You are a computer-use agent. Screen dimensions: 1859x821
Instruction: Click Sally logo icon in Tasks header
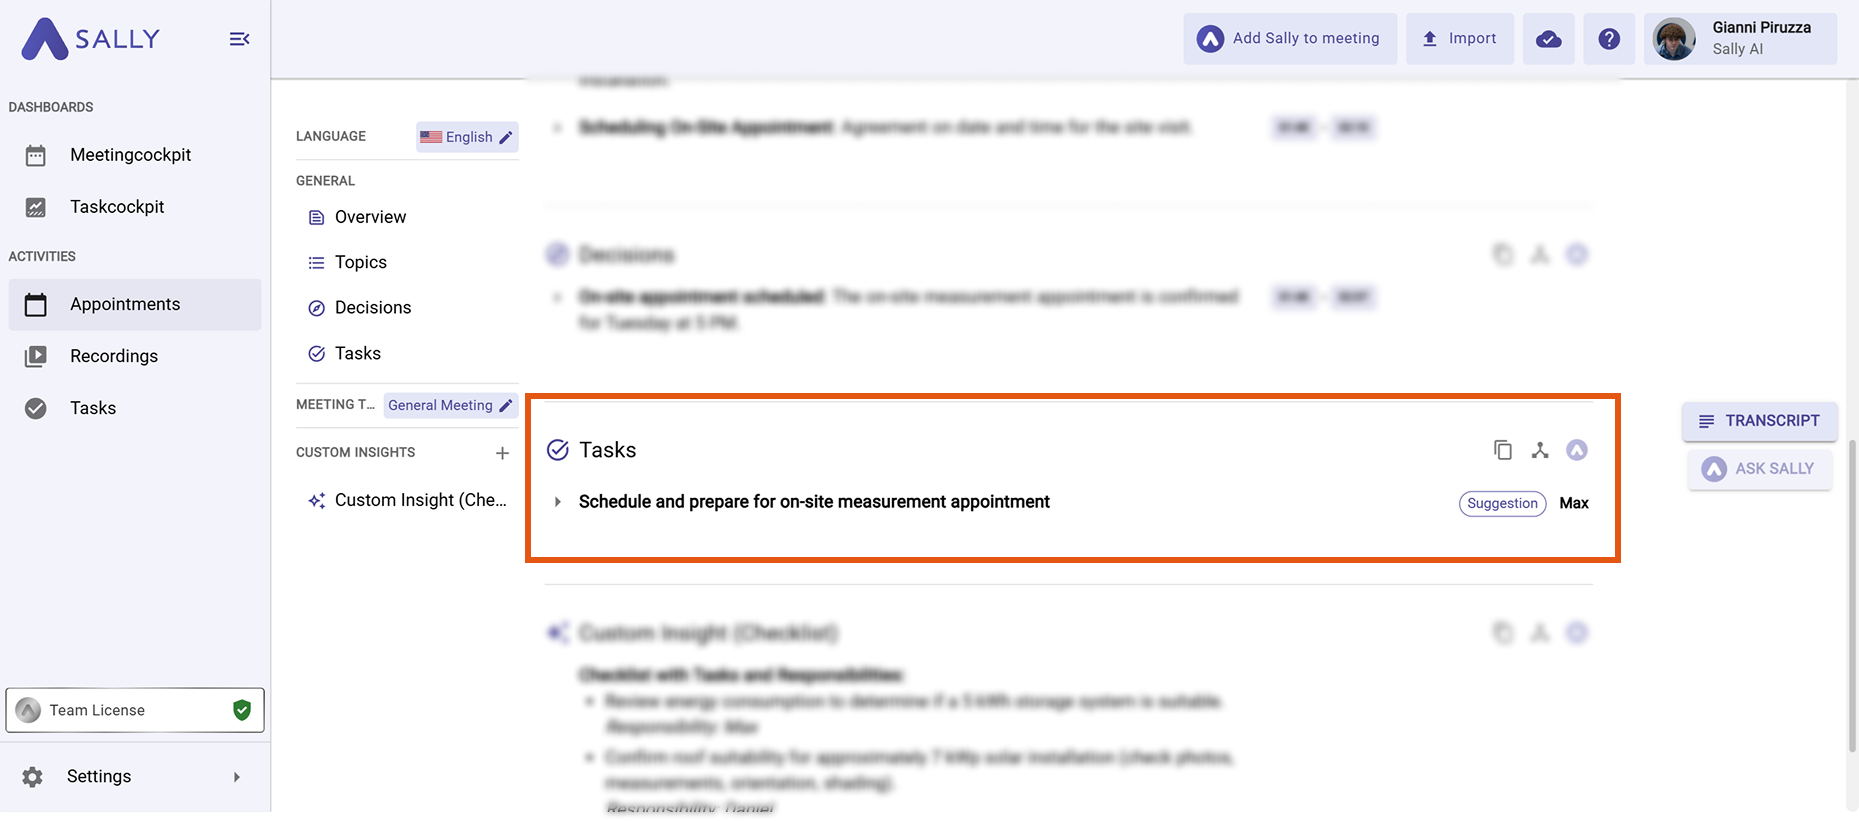pos(1577,450)
